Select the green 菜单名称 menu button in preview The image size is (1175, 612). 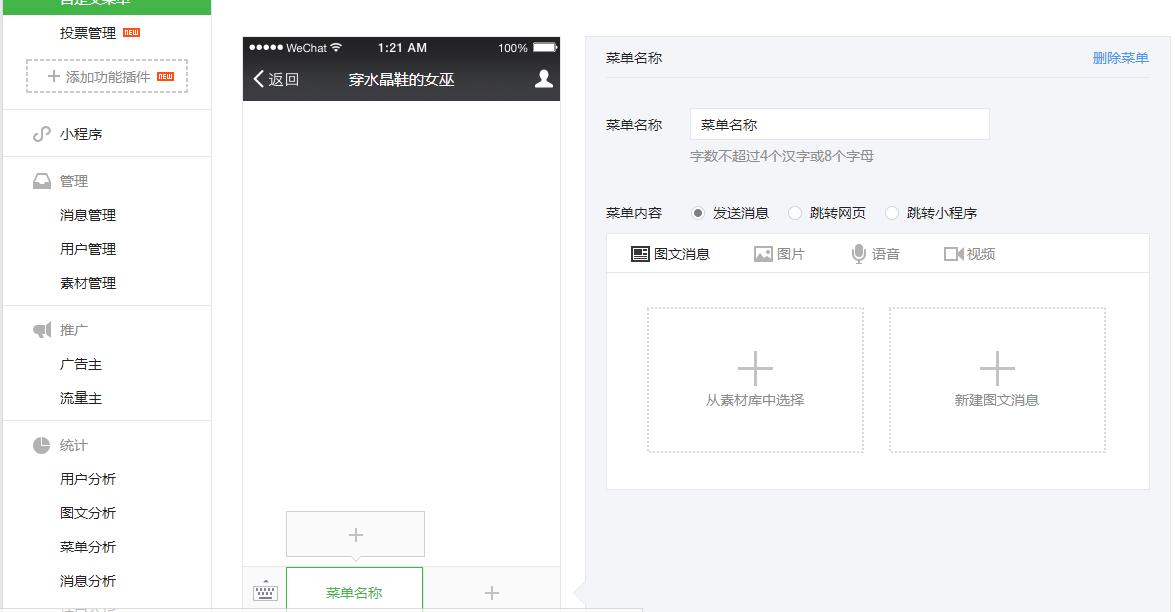354,590
